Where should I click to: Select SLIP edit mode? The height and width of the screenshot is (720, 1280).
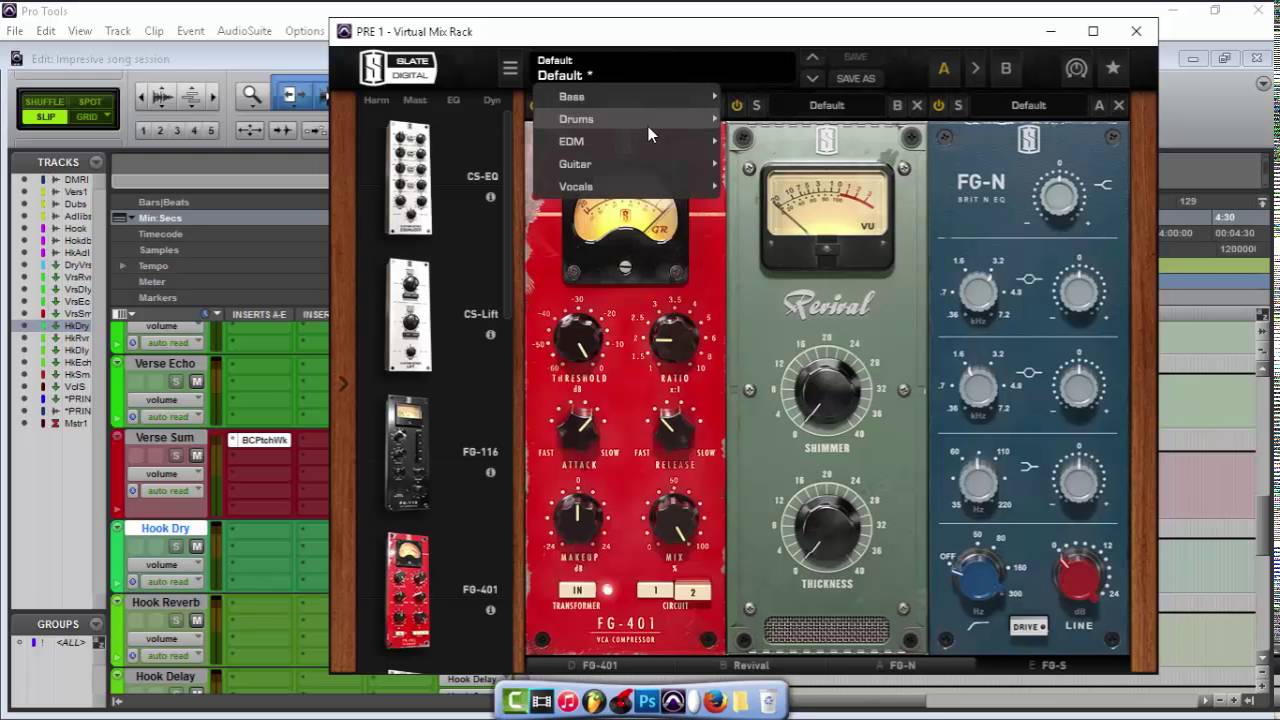click(45, 117)
